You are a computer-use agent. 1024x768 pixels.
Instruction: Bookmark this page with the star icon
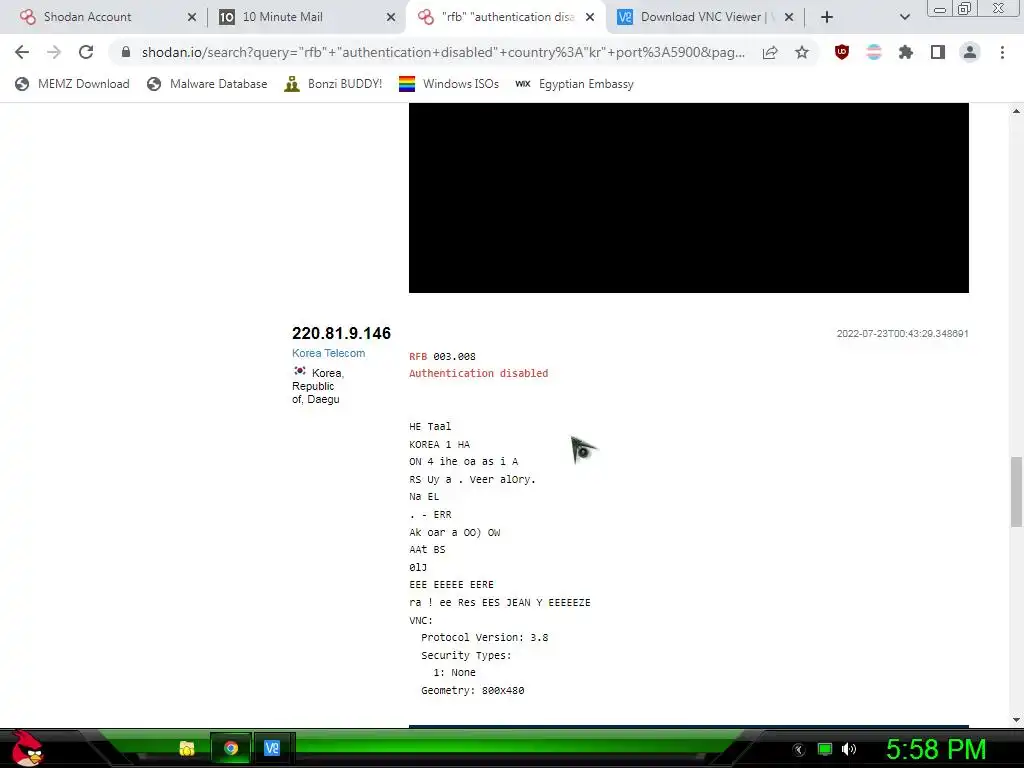click(x=802, y=52)
